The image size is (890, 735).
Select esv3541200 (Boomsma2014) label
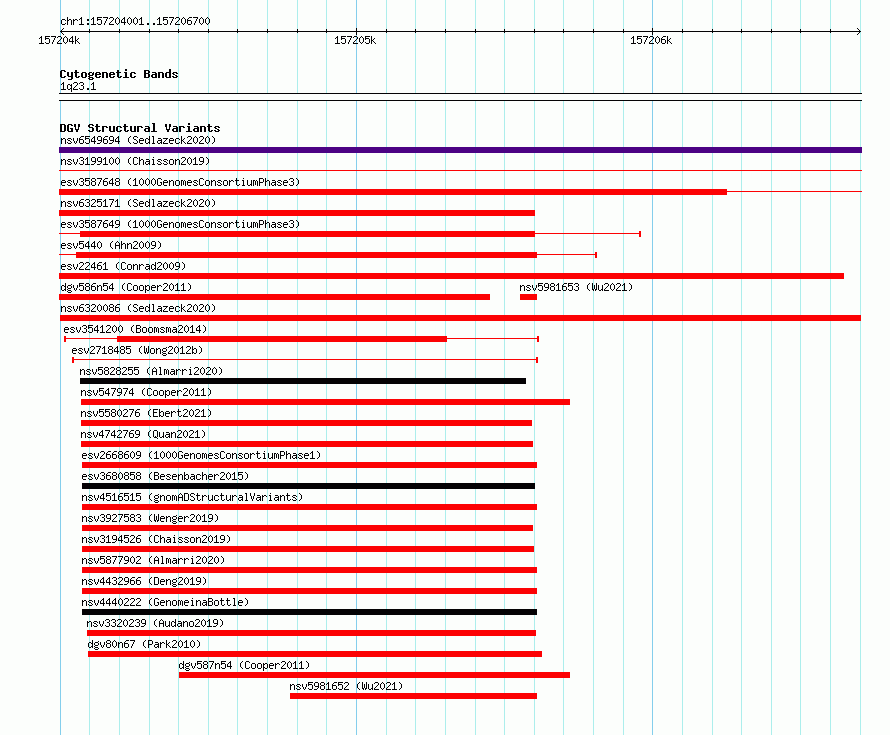coord(135,329)
